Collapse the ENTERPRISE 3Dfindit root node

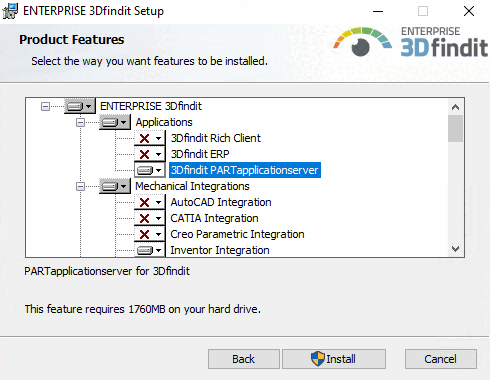coord(45,107)
